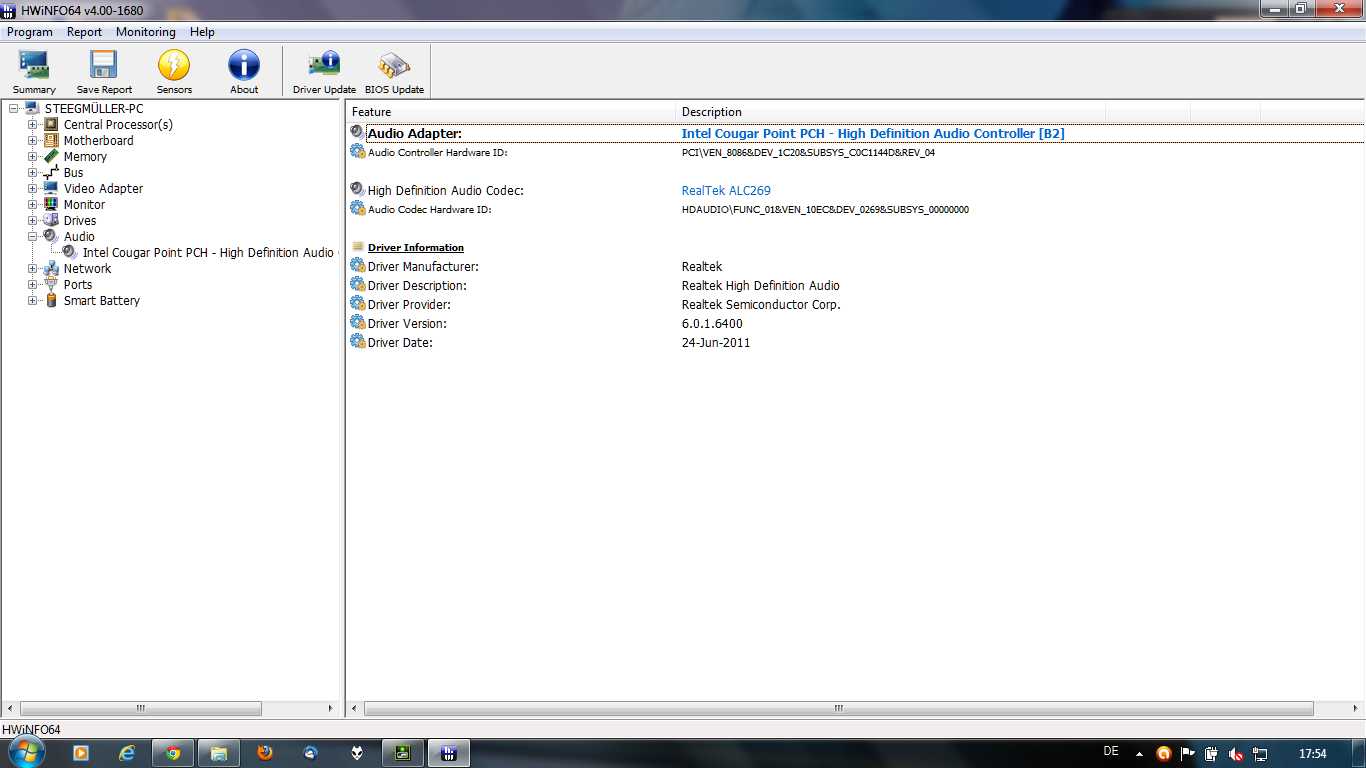Open the Program menu
Screen dimensions: 1366x768
pyautogui.click(x=30, y=32)
